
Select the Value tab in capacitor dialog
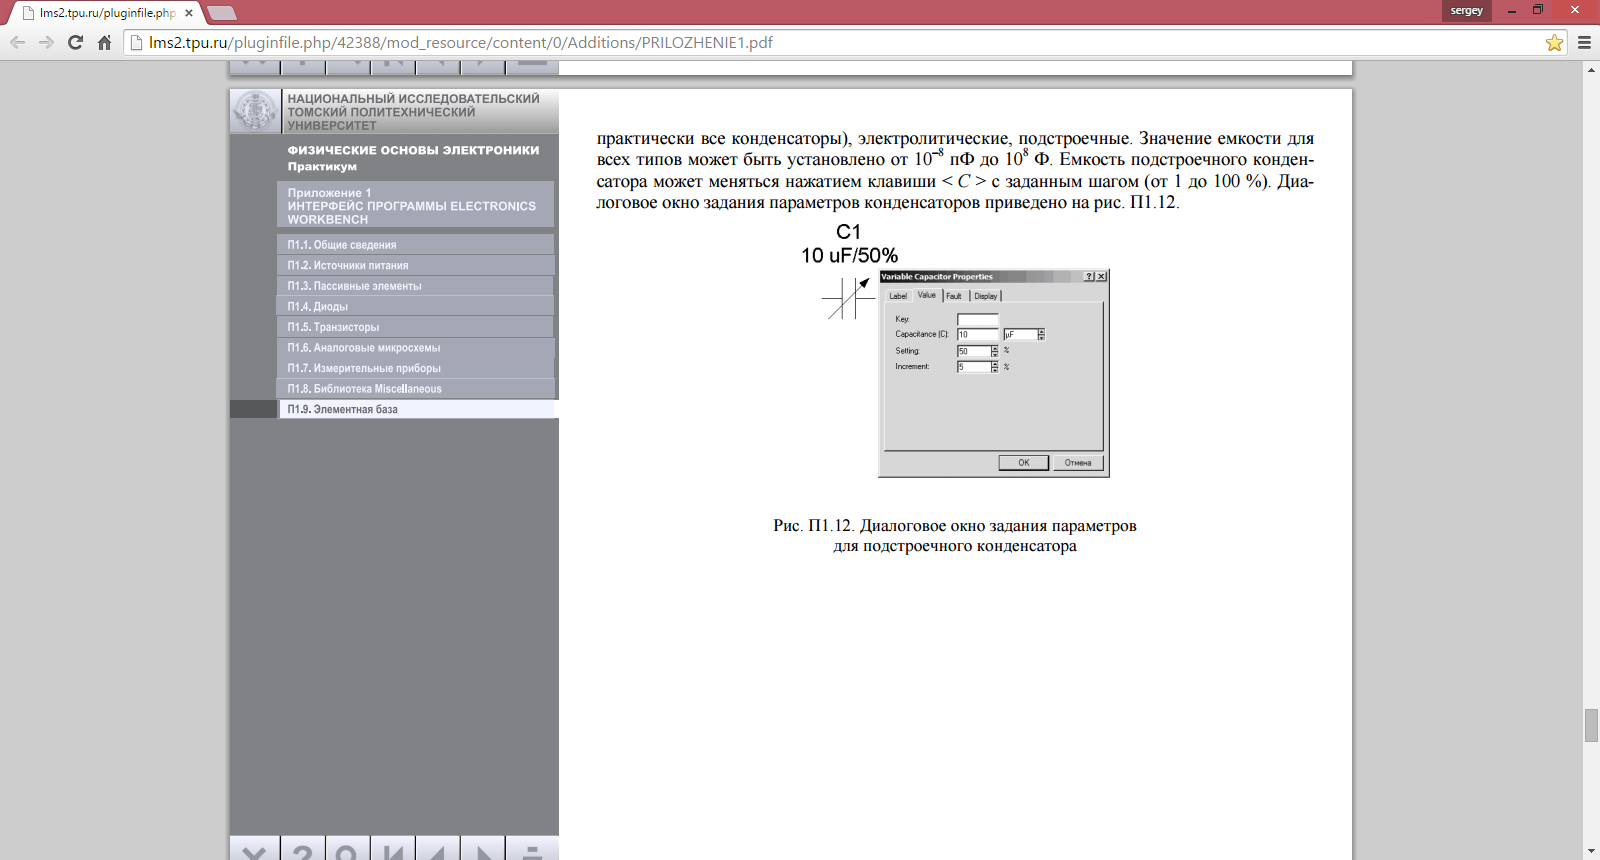click(927, 295)
